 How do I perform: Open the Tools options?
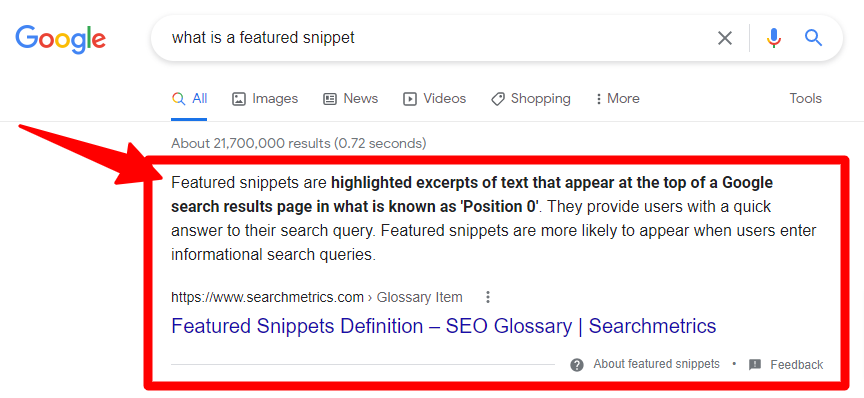pos(805,99)
